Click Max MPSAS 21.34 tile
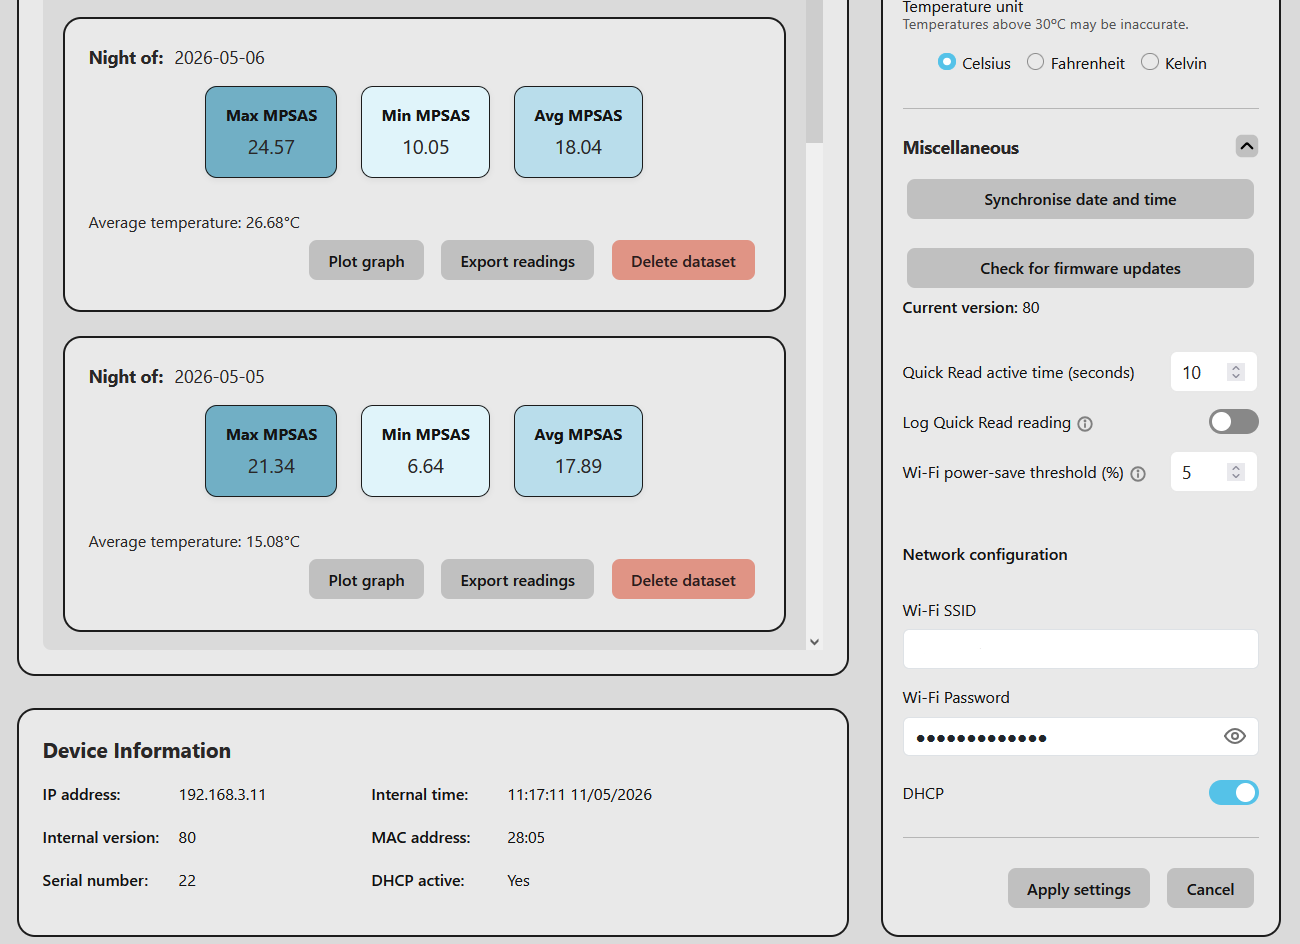Viewport: 1300px width, 944px height. pos(271,451)
